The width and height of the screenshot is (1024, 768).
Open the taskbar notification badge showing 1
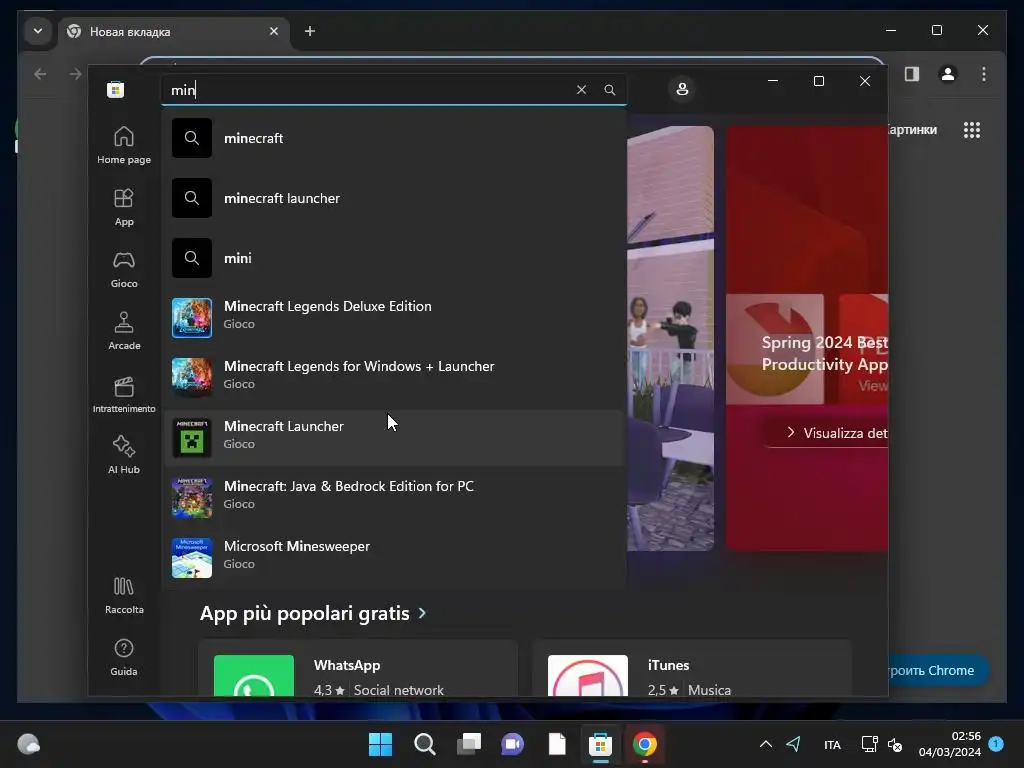[x=996, y=744]
